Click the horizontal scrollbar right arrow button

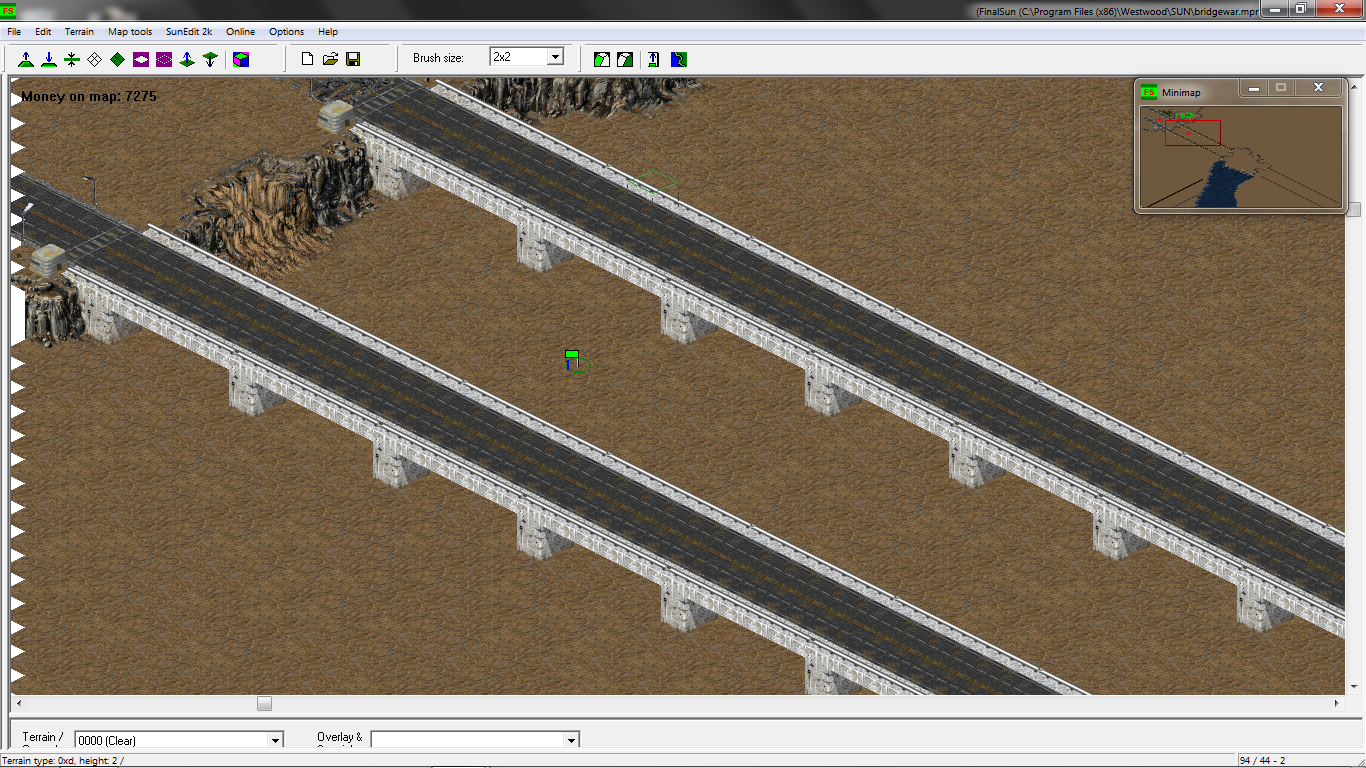[x=1338, y=704]
